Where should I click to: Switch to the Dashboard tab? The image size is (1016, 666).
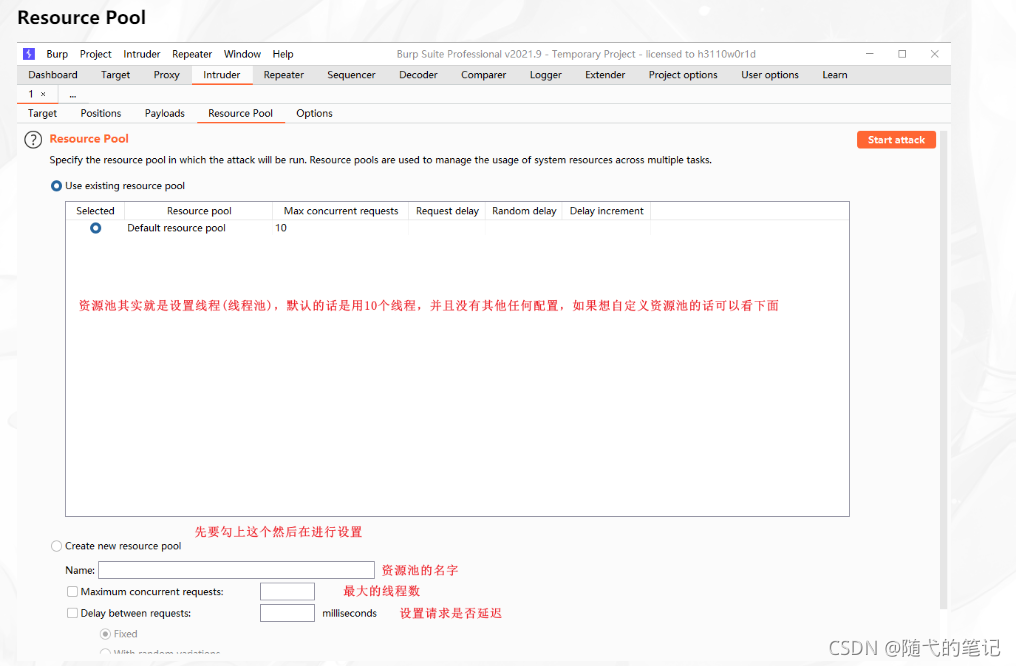[52, 75]
